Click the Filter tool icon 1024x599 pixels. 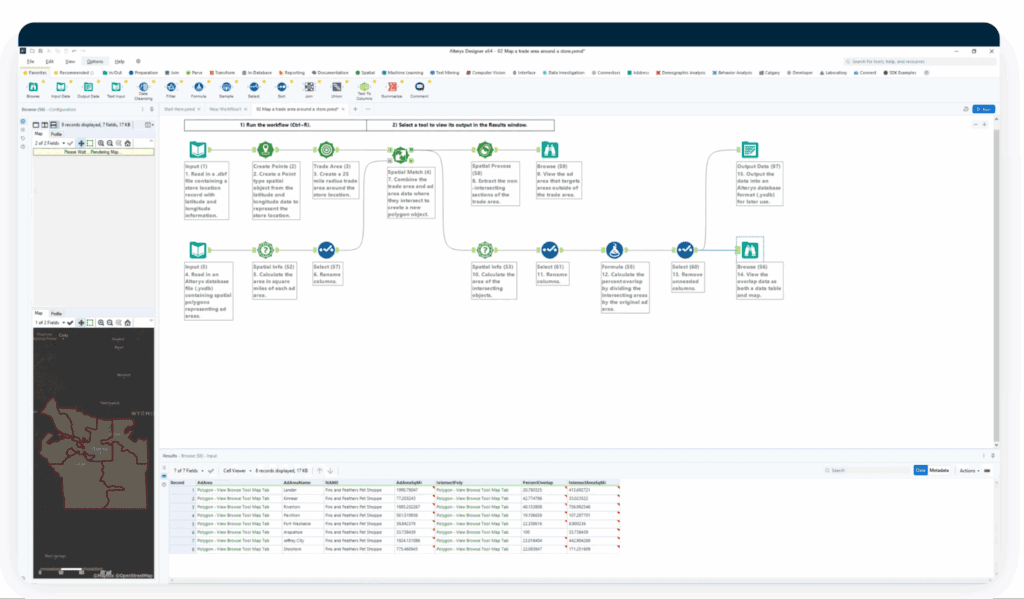[x=171, y=87]
